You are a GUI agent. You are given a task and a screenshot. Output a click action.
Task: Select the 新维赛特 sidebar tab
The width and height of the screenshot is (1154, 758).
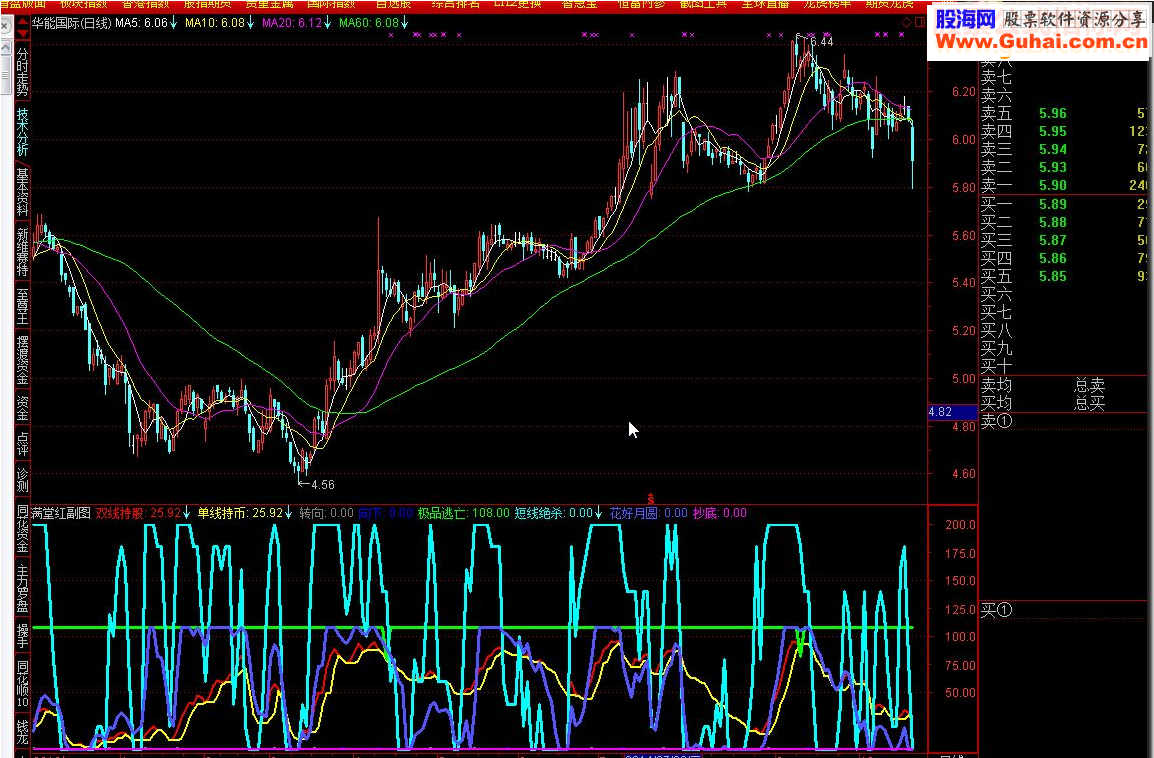point(23,252)
